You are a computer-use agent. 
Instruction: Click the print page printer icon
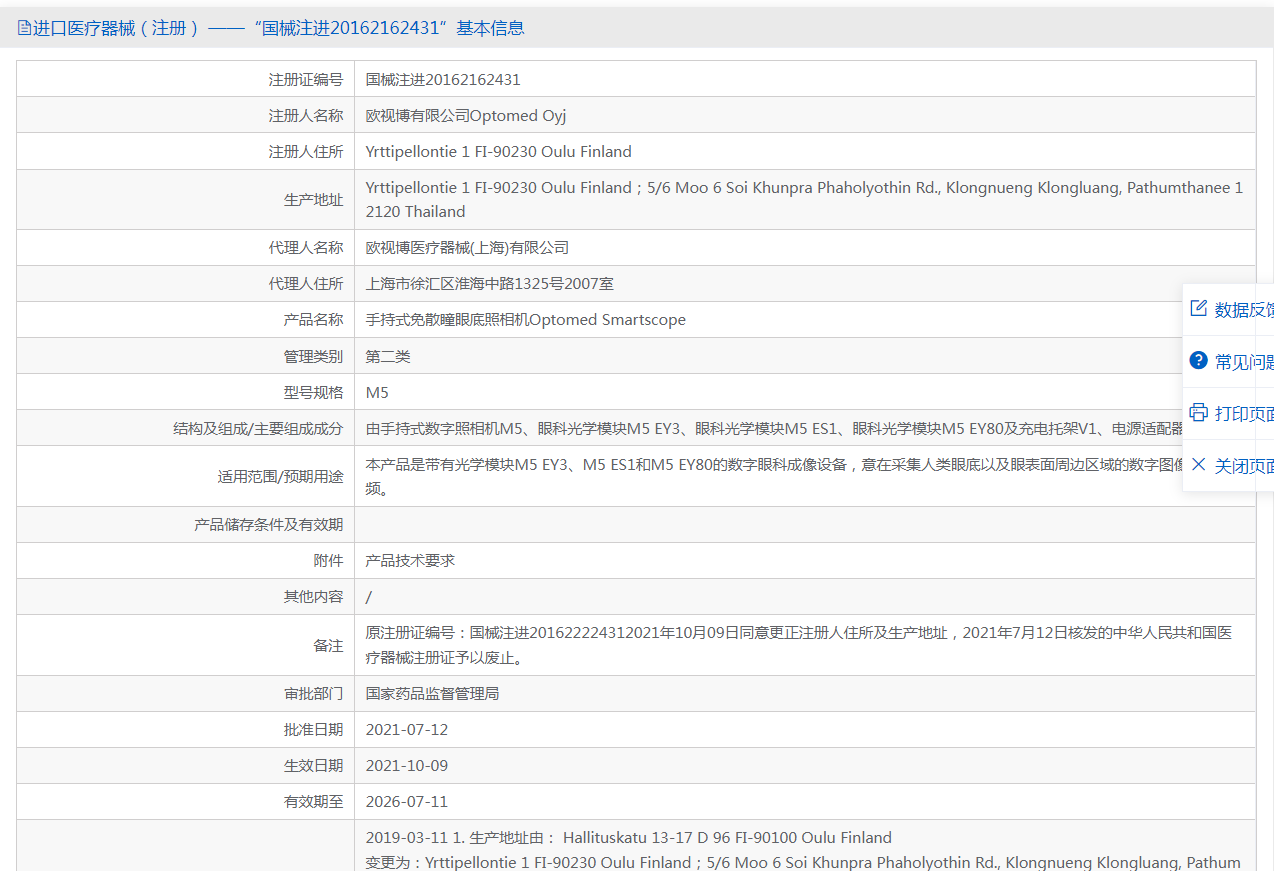[1198, 412]
